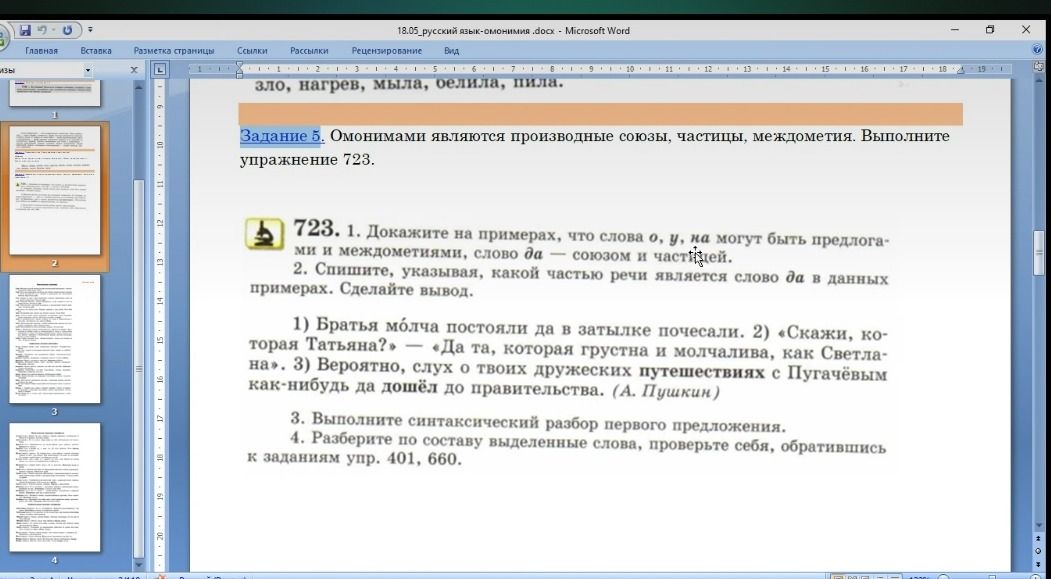Open the Select Browse Object circle button
1051x579 pixels.
click(x=1039, y=551)
